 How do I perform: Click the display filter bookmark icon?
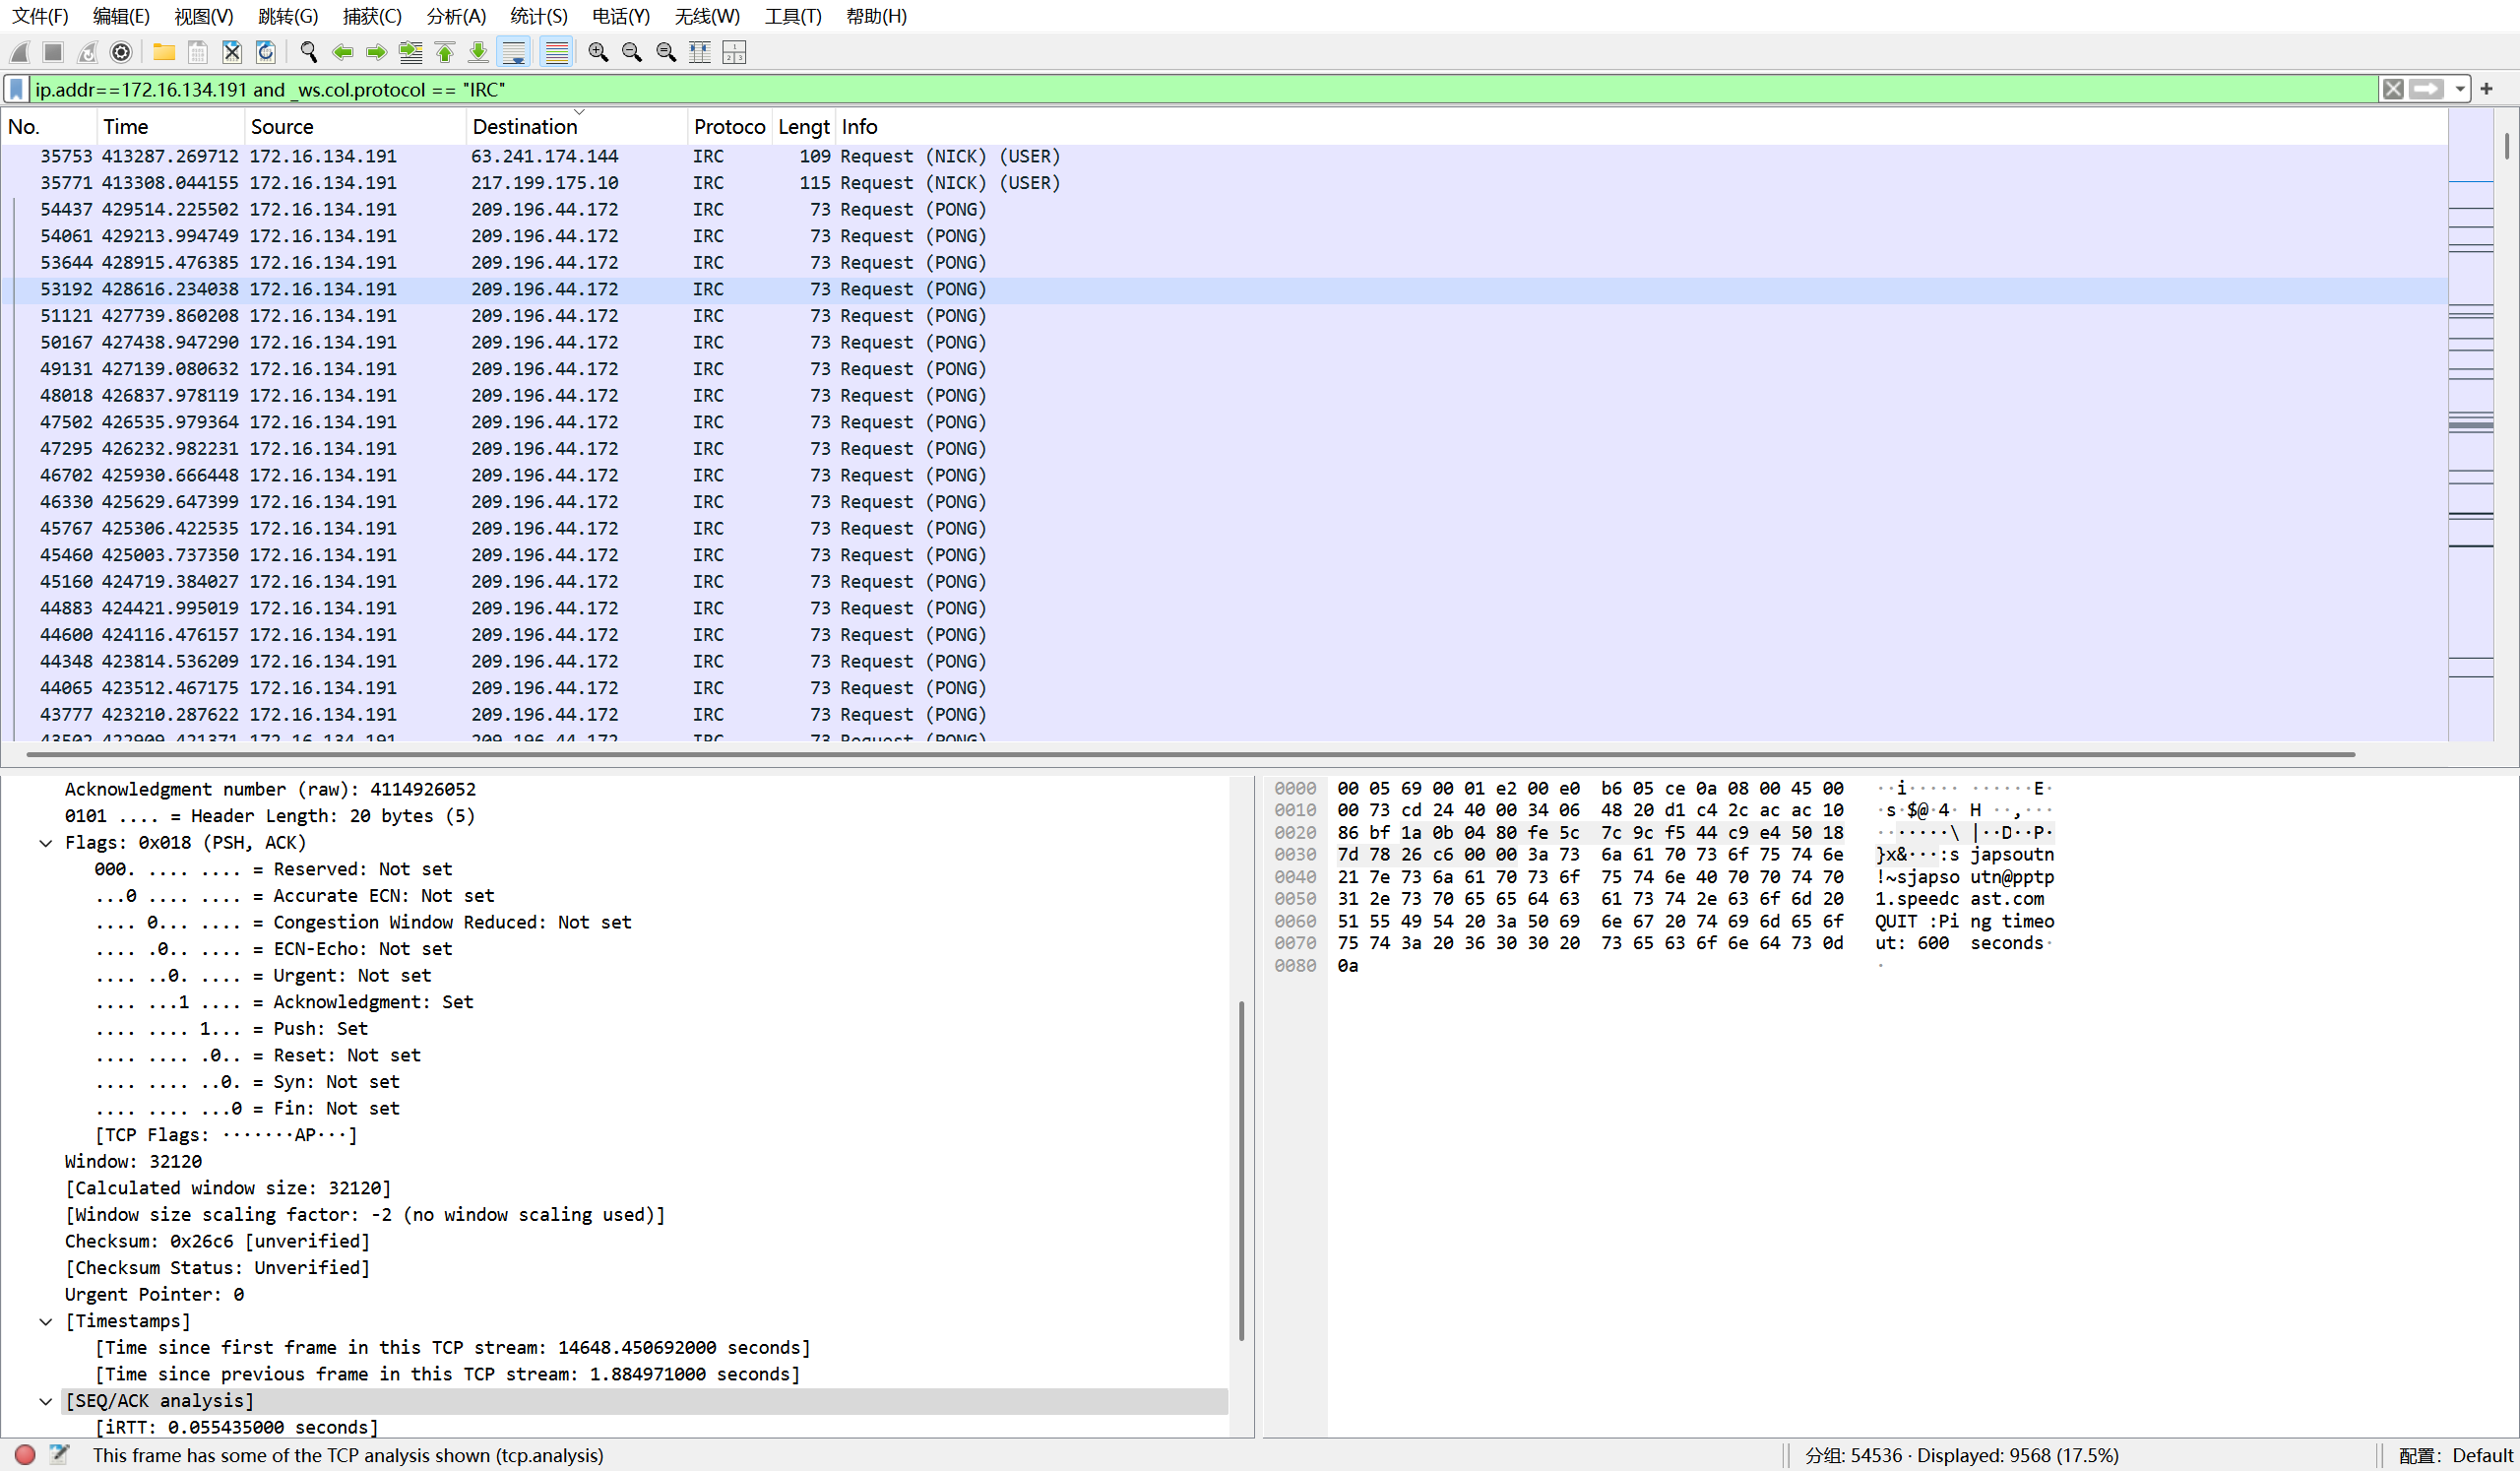click(x=17, y=90)
